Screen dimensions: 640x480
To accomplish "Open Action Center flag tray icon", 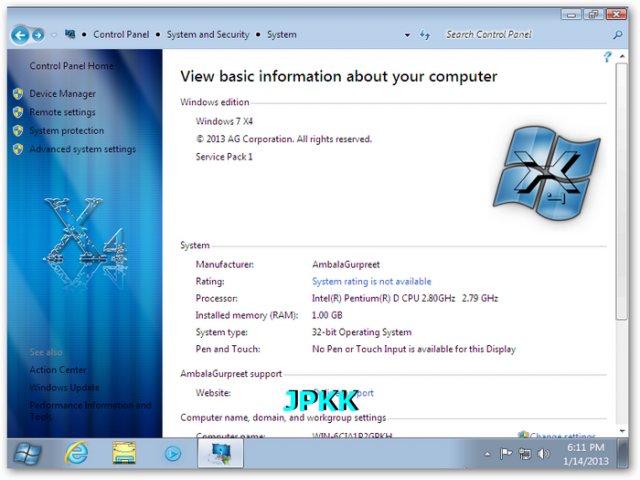I will click(x=506, y=453).
